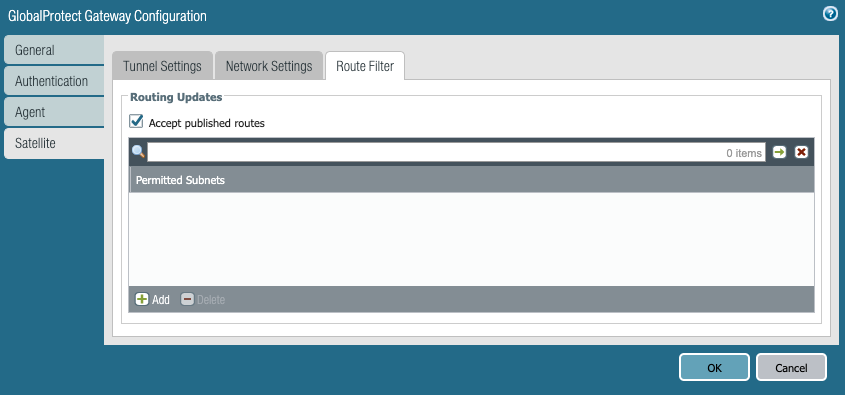
Task: Go to the Agent side tab
Action: coord(54,113)
